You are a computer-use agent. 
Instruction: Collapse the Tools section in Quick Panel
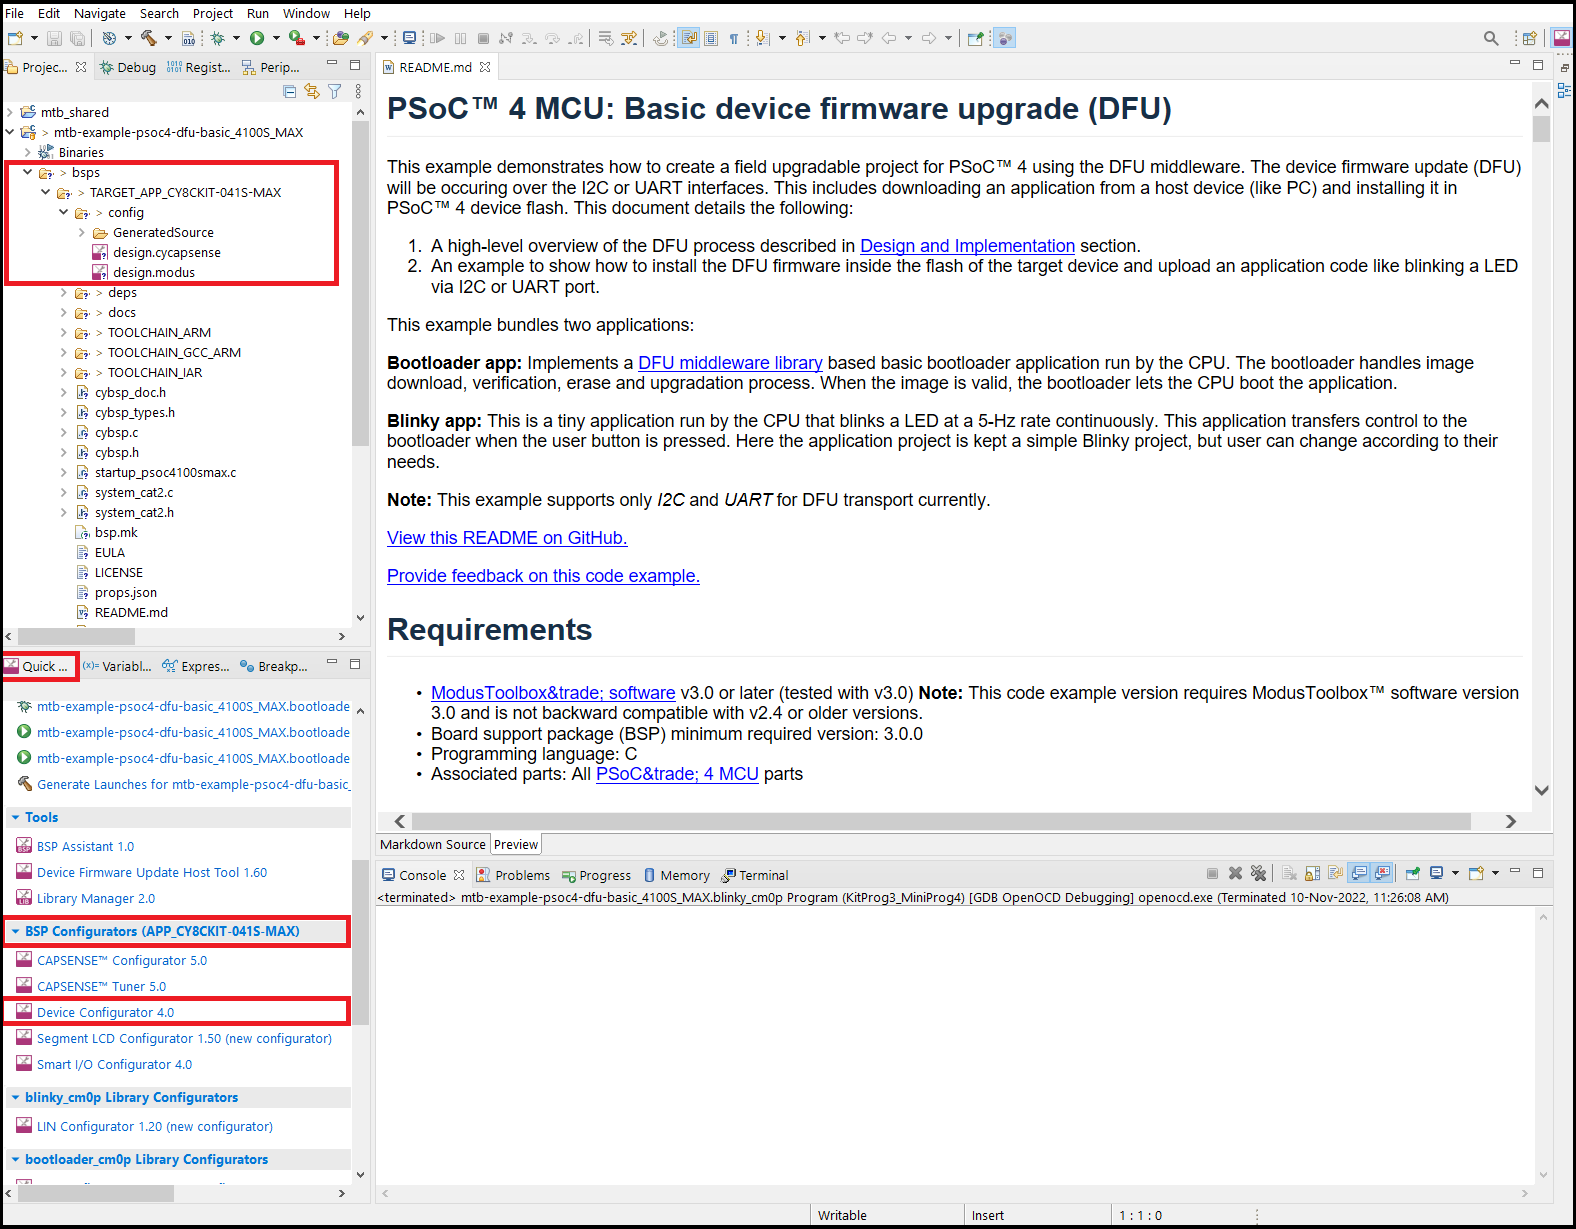[16, 817]
